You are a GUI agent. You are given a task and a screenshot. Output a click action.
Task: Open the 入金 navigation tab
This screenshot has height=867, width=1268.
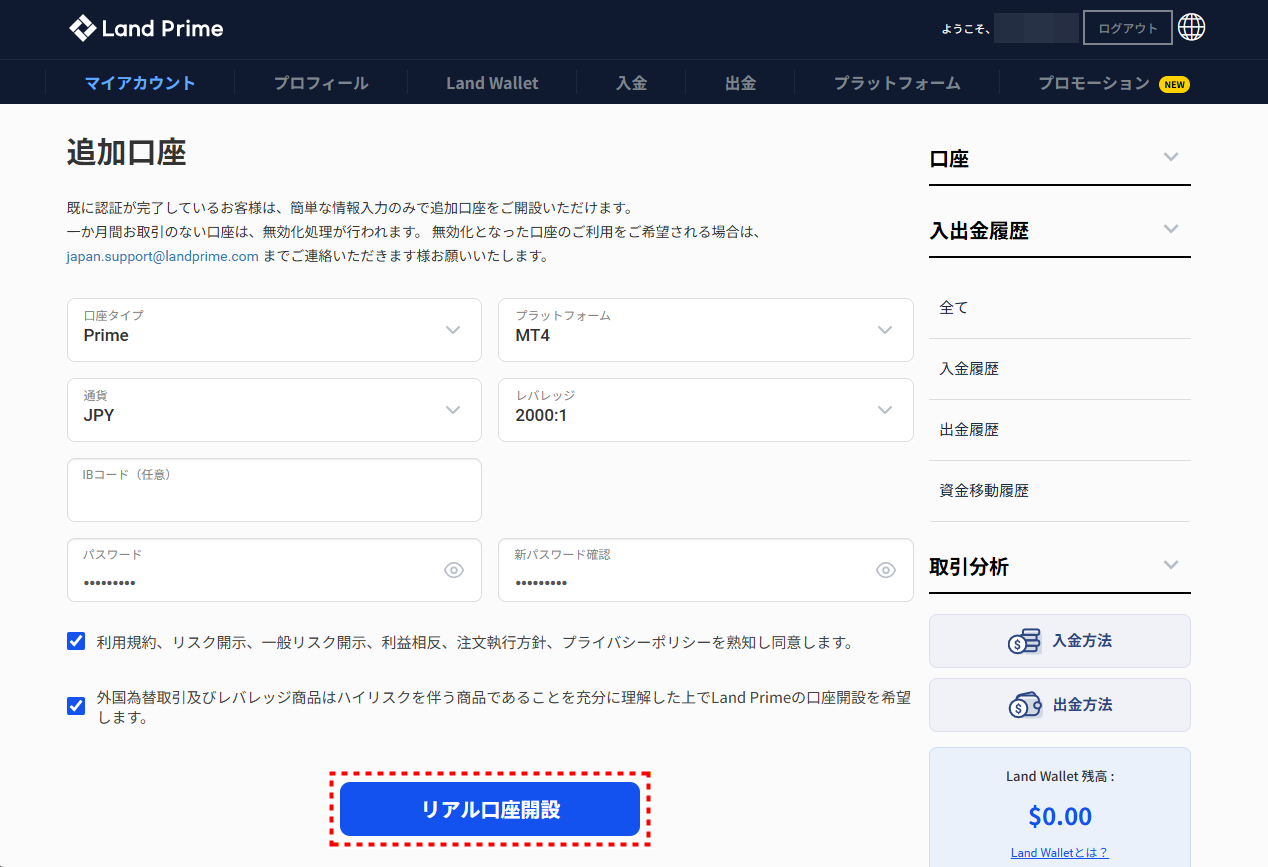631,83
